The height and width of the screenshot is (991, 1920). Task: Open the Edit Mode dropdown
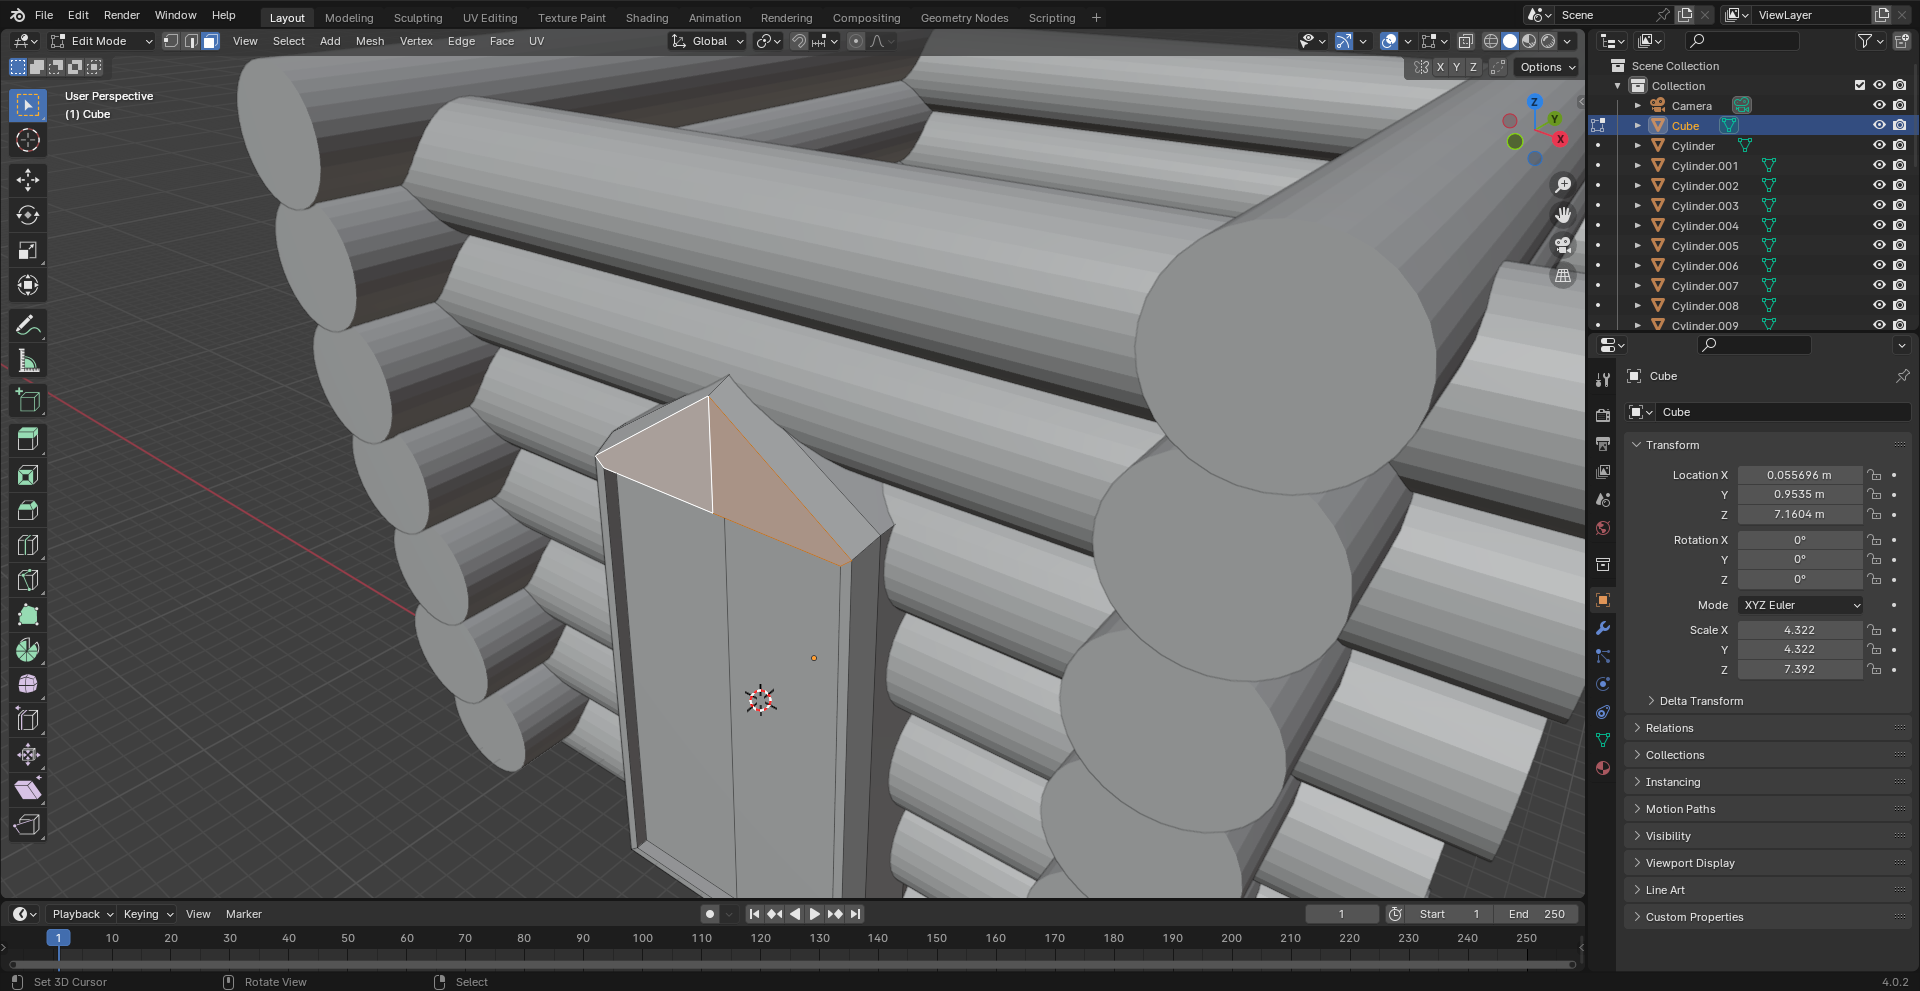pyautogui.click(x=101, y=41)
